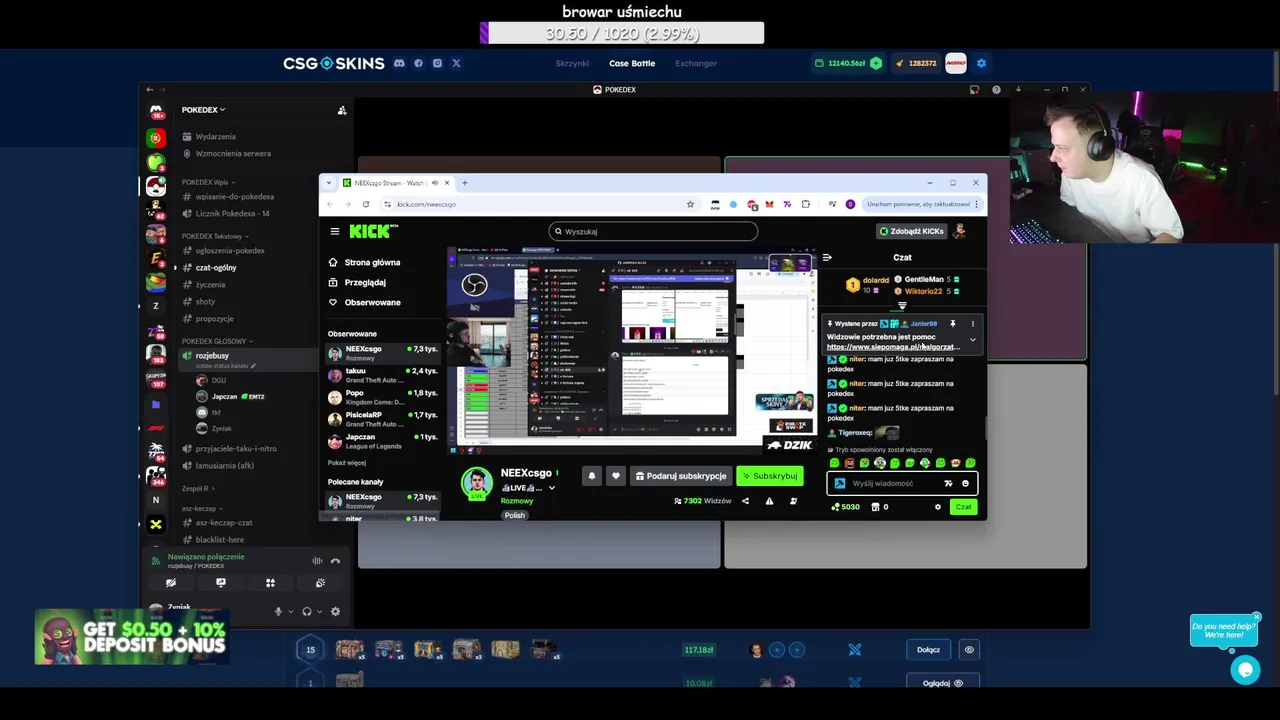Open czat-ogólny Discord channel
Viewport: 1280px width, 720px height.
pyautogui.click(x=216, y=268)
